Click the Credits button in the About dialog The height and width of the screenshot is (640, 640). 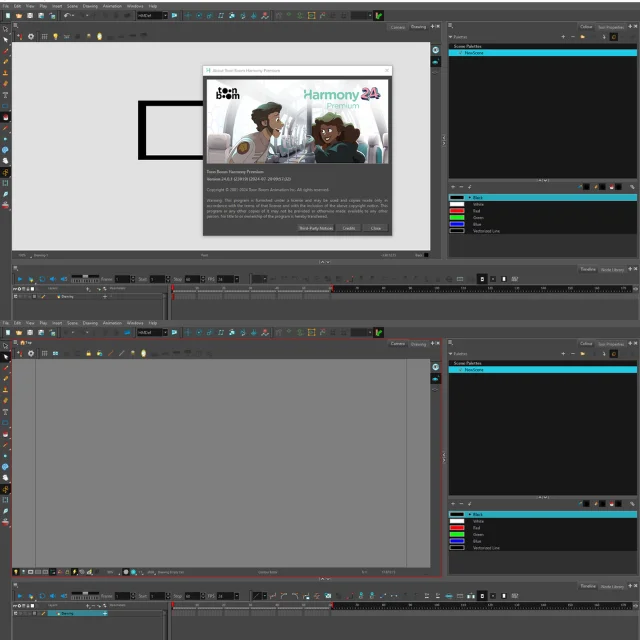[349, 228]
